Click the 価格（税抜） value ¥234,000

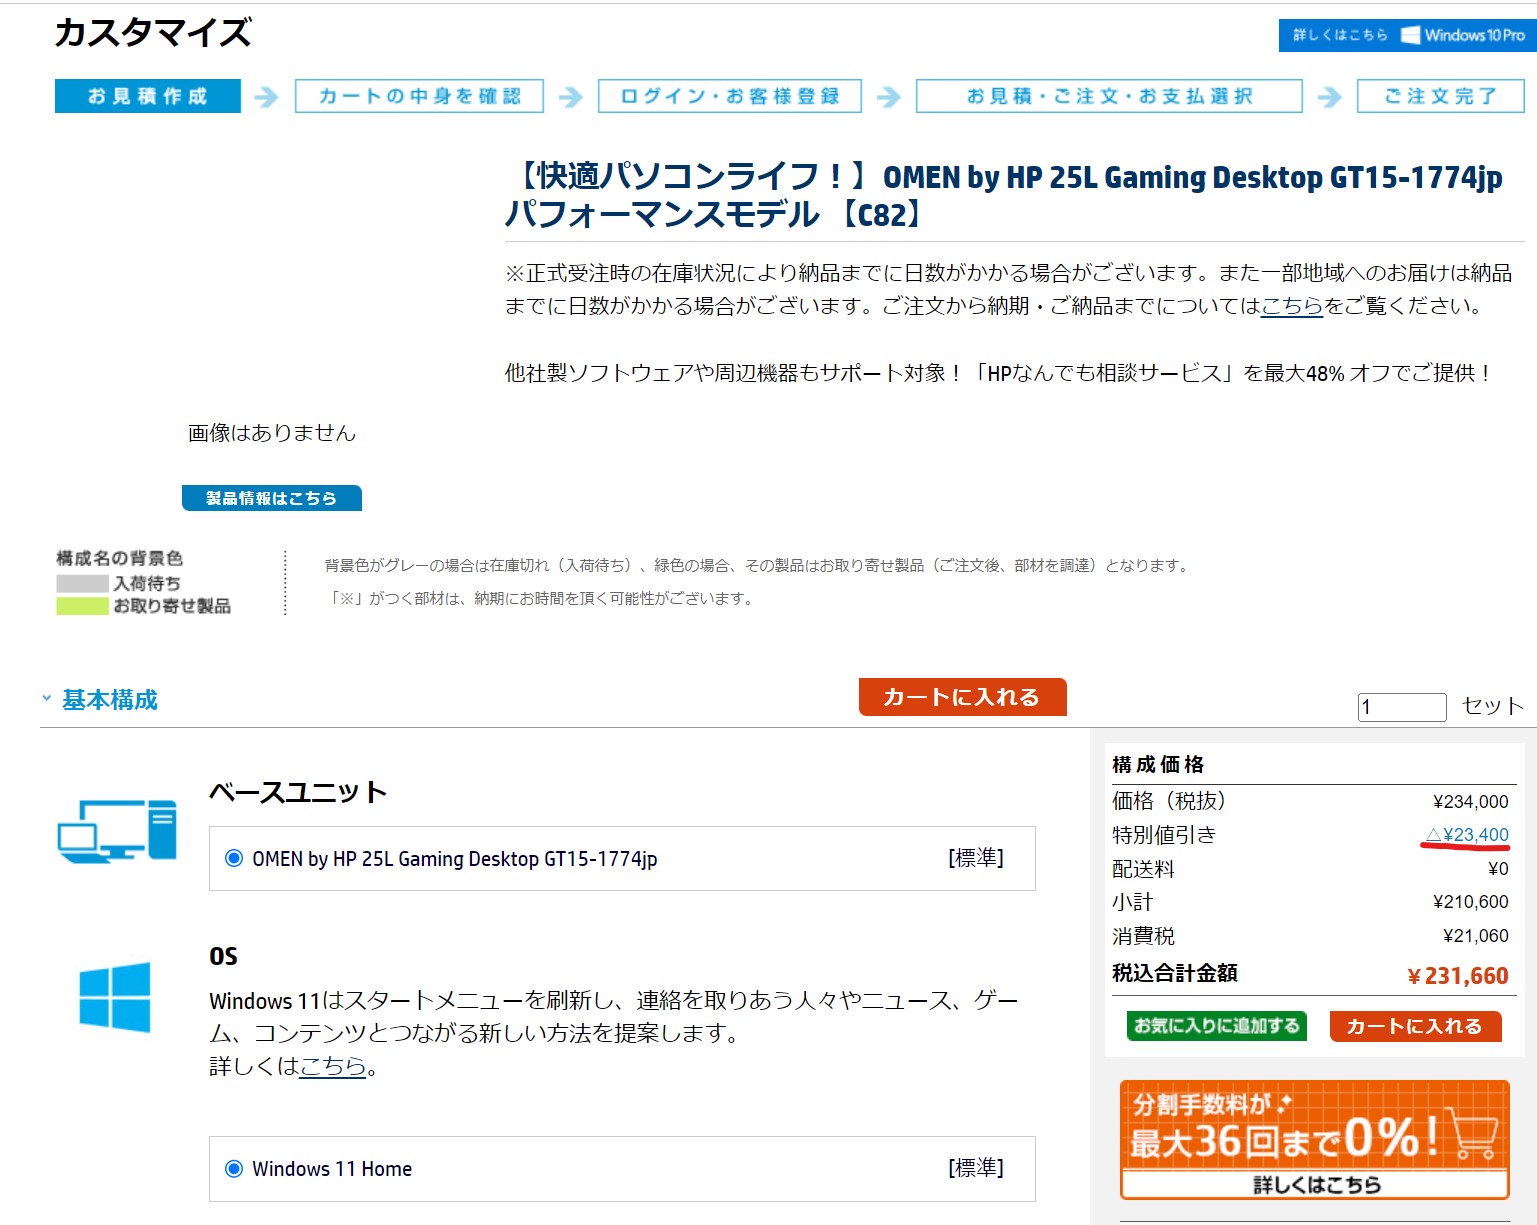click(1470, 802)
